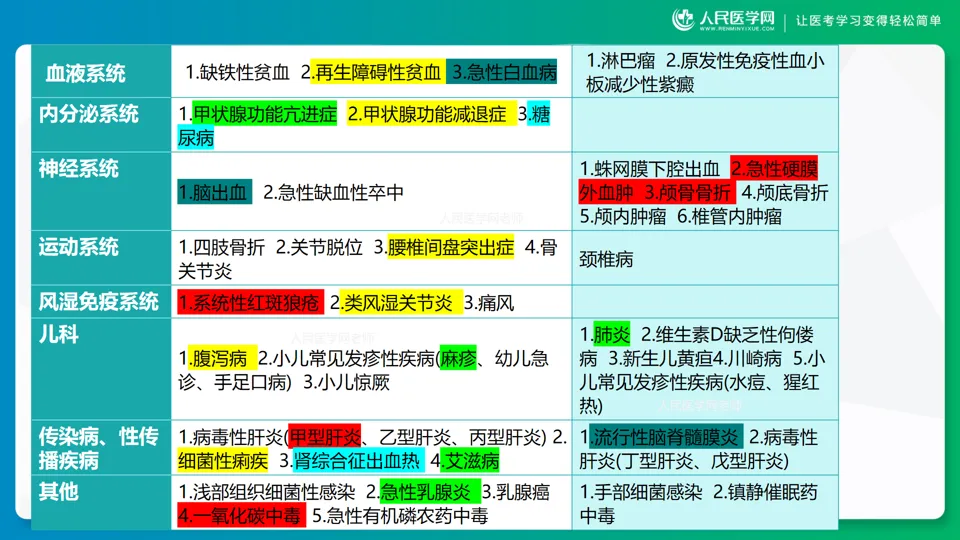Click the text 乙型肝炎
This screenshot has width=960, height=540.
[x=416, y=437]
